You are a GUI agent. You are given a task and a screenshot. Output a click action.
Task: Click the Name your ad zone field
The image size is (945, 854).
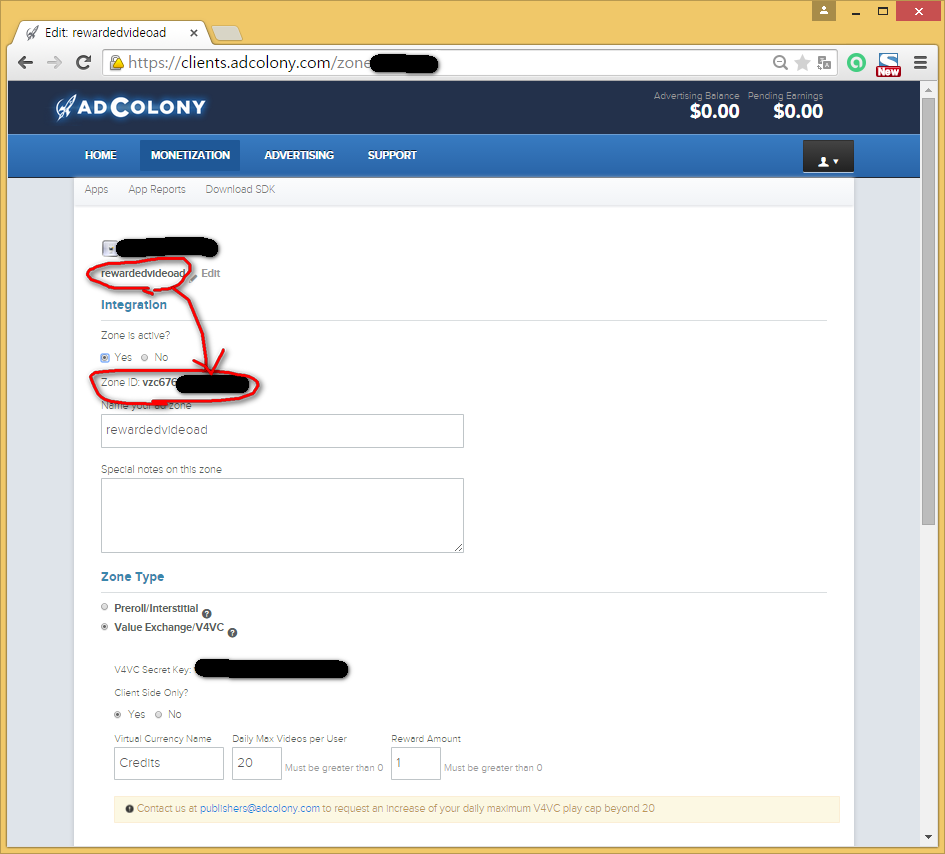coord(282,431)
